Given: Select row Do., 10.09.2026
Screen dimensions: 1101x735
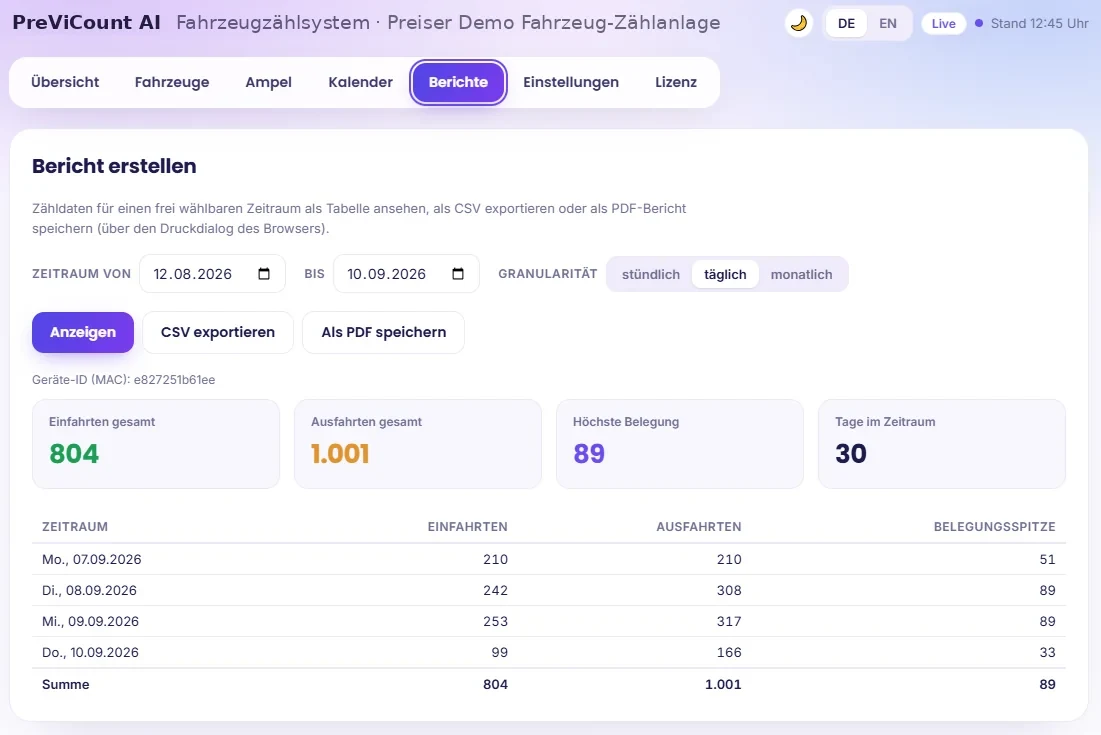Looking at the screenshot, I should 548,652.
